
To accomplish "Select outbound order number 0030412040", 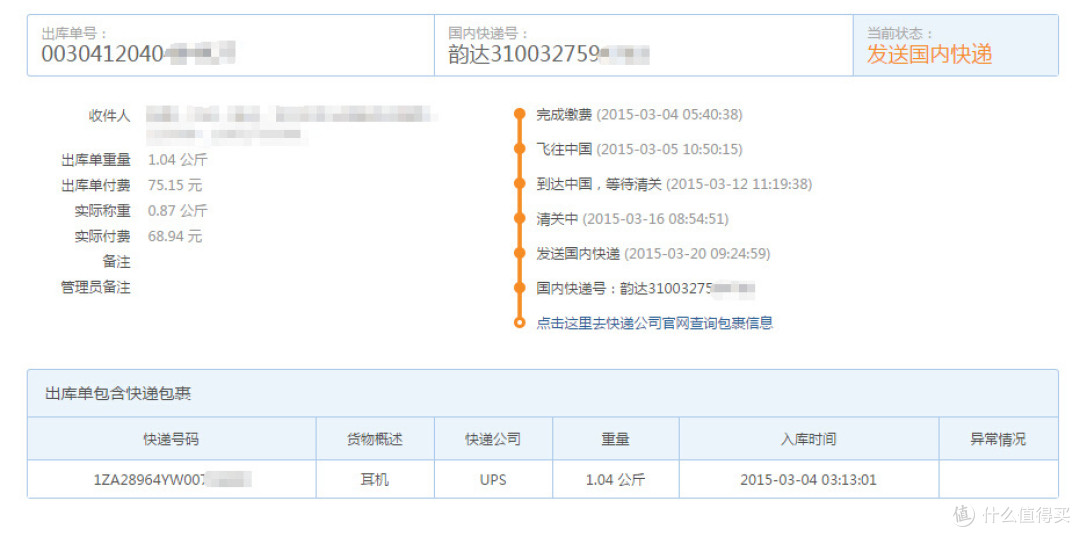I will pyautogui.click(x=138, y=53).
